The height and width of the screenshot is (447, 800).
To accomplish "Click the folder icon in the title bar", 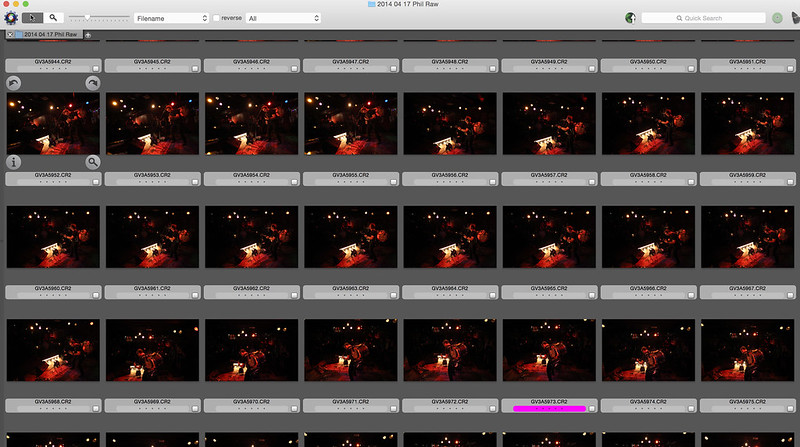I will pos(371,4).
